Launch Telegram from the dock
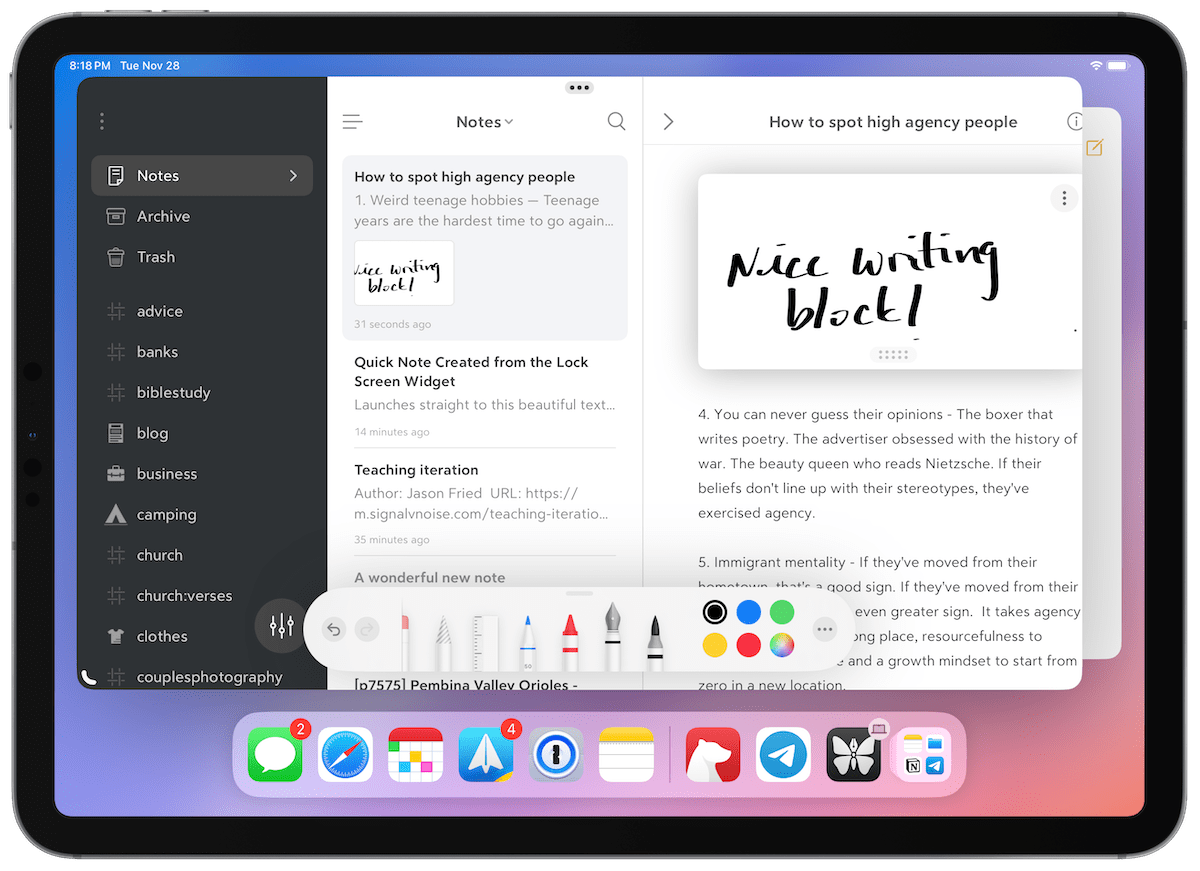Image resolution: width=1200 pixels, height=871 pixels. click(783, 754)
